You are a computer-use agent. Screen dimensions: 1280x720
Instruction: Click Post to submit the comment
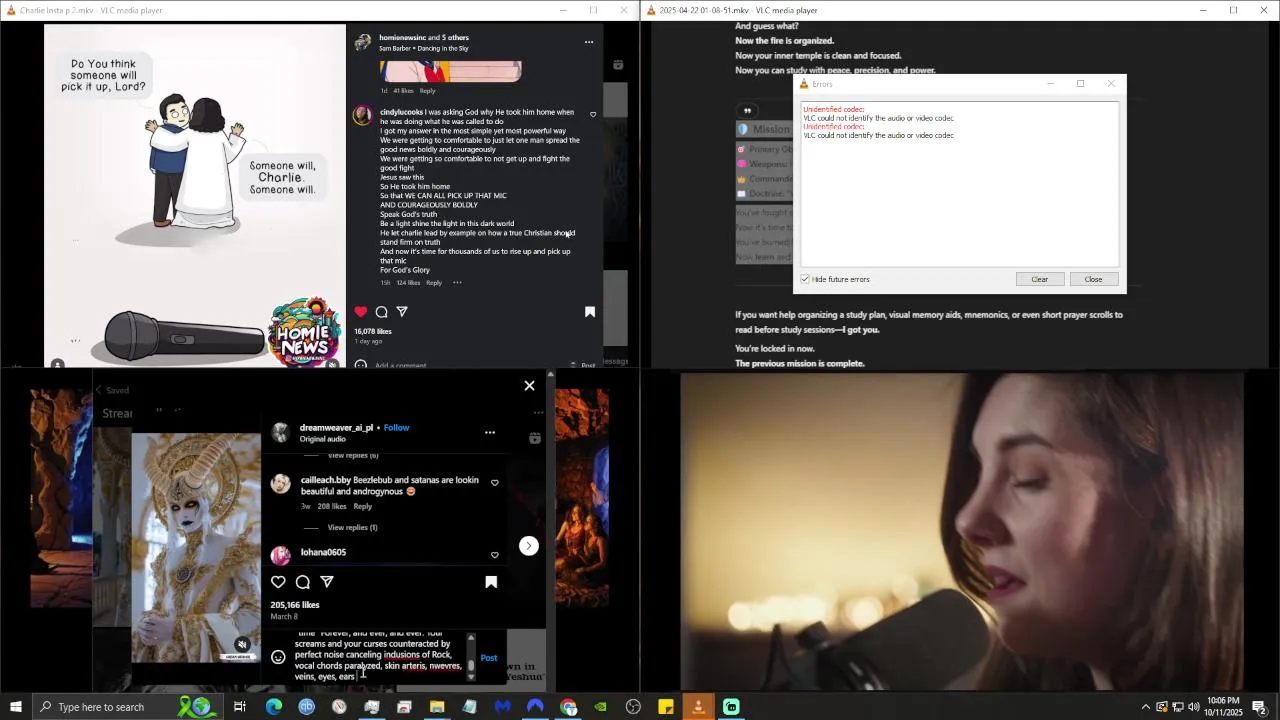click(489, 658)
